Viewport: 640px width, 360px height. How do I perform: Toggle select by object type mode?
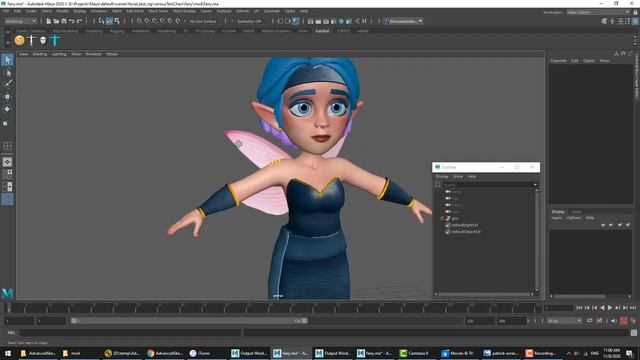click(109, 21)
